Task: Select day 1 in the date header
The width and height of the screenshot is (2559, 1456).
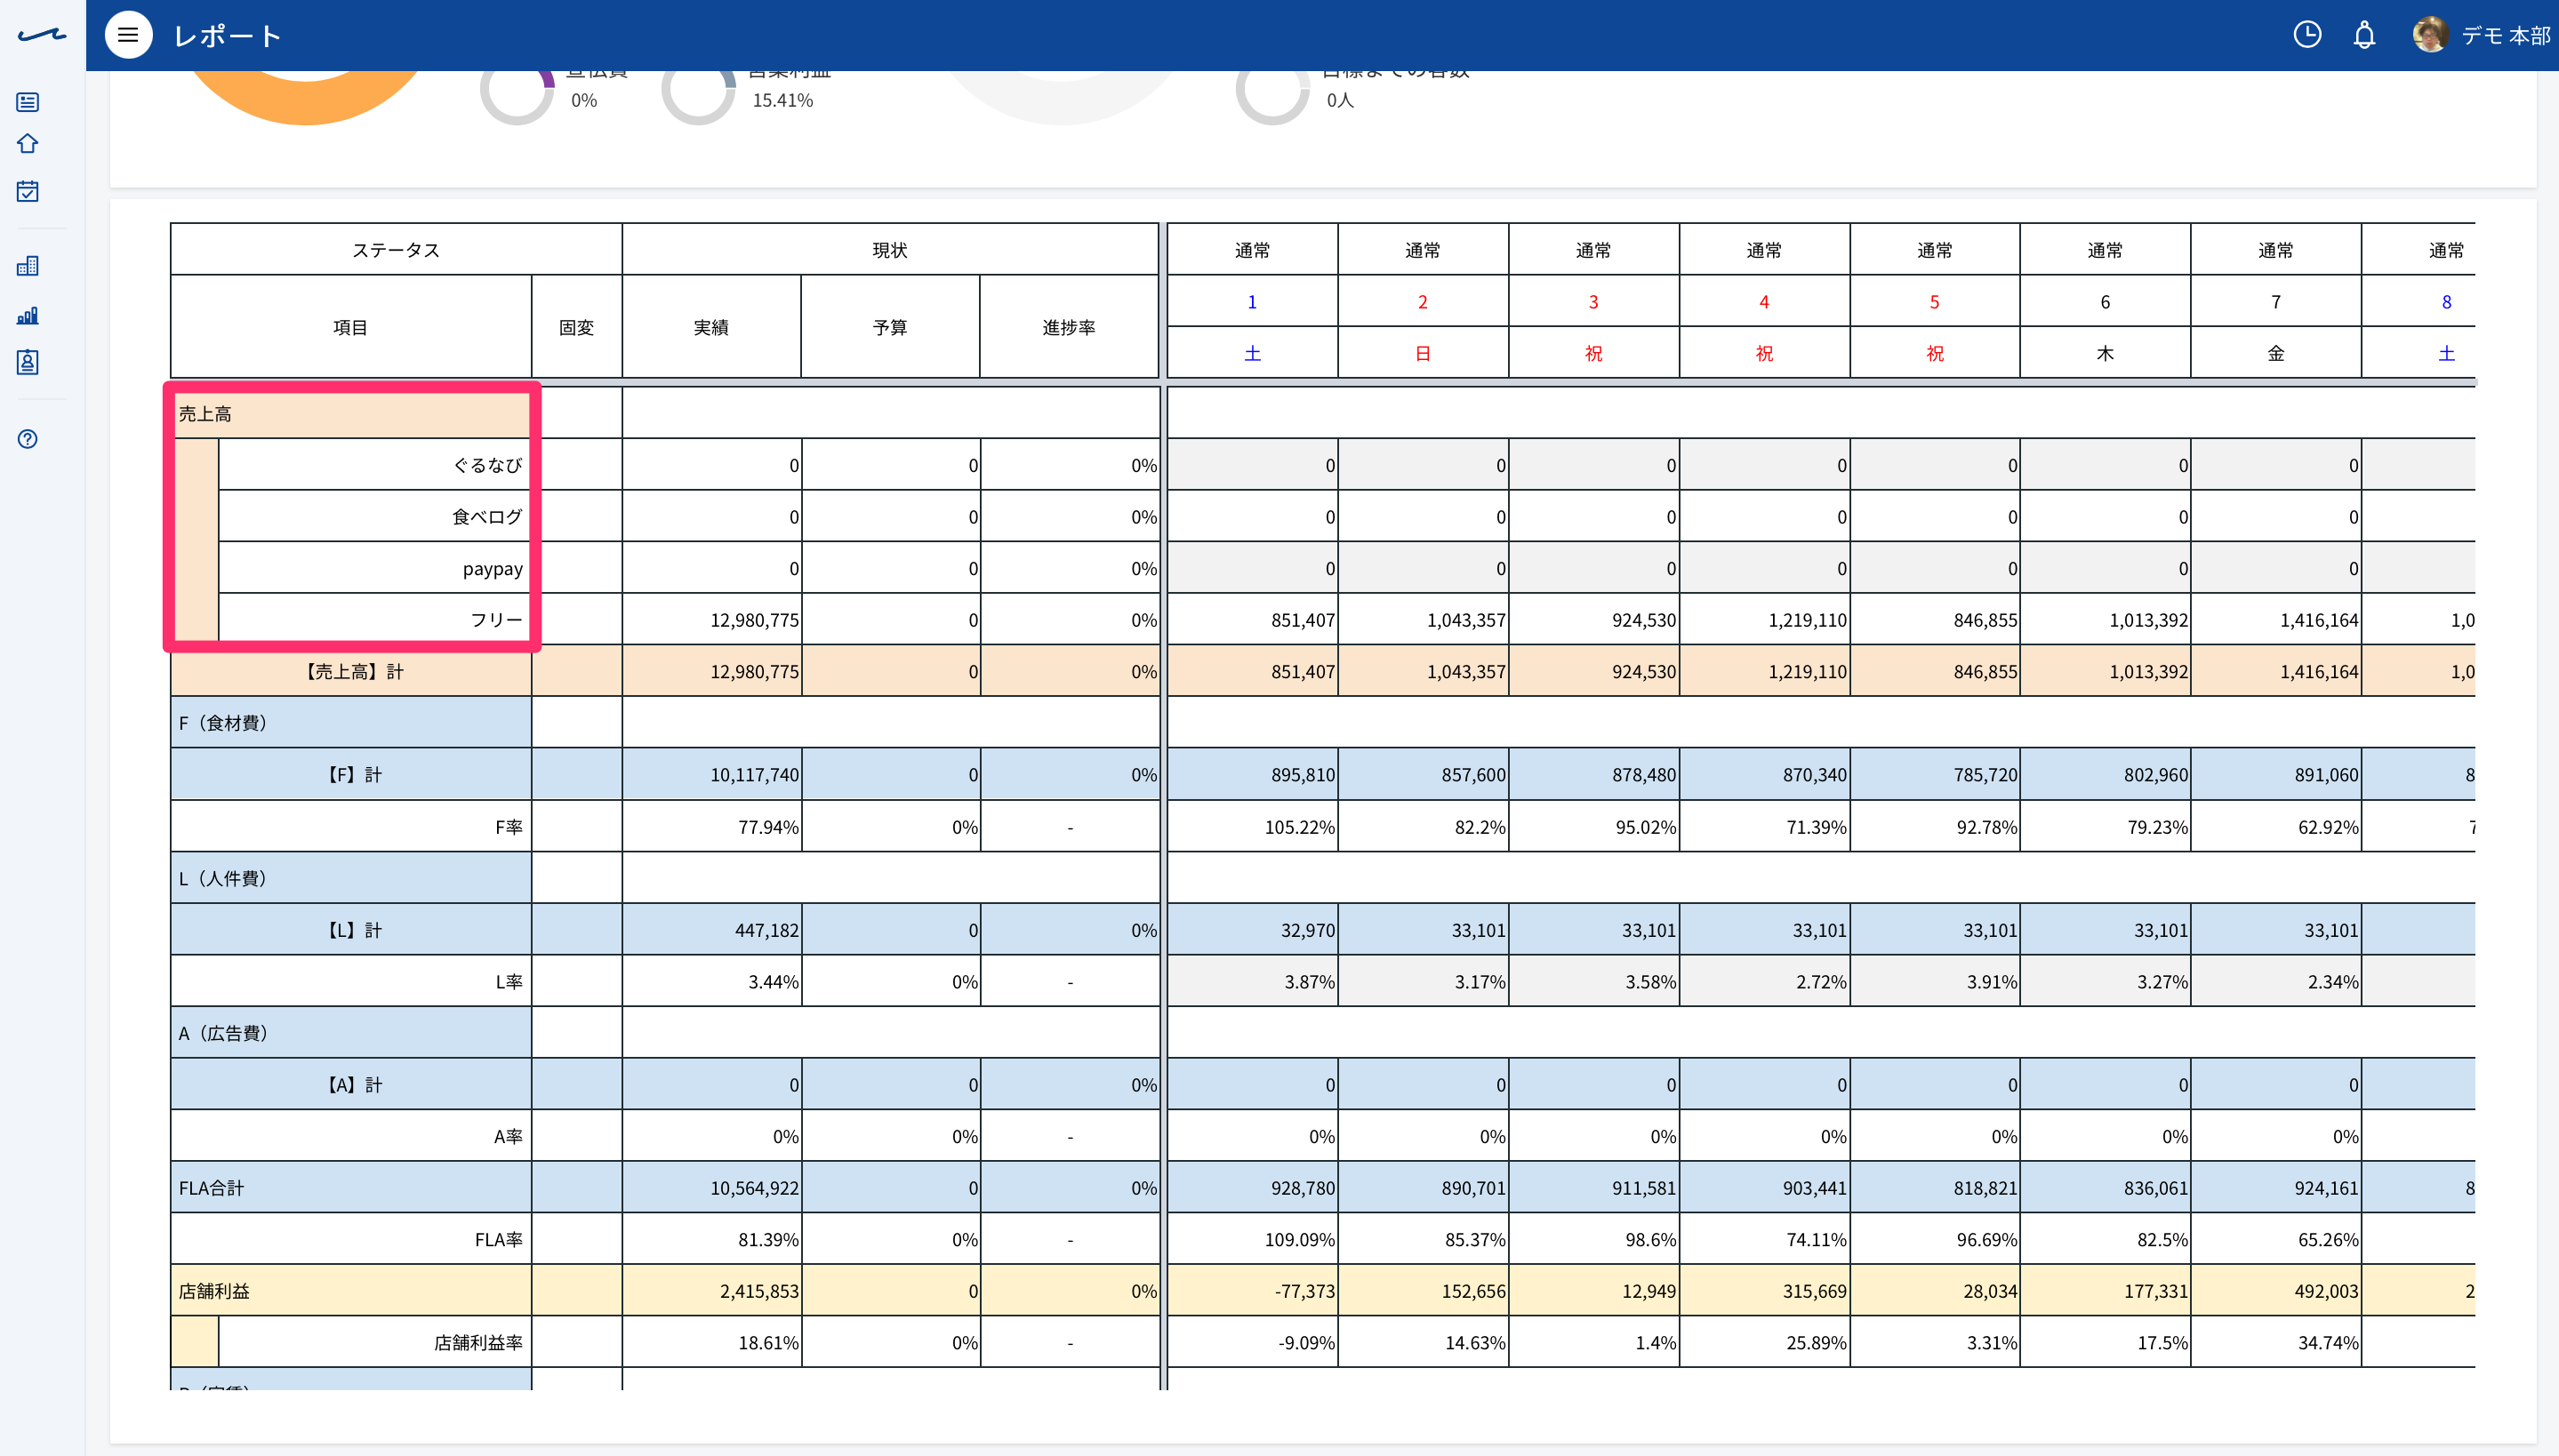Action: pos(1252,302)
